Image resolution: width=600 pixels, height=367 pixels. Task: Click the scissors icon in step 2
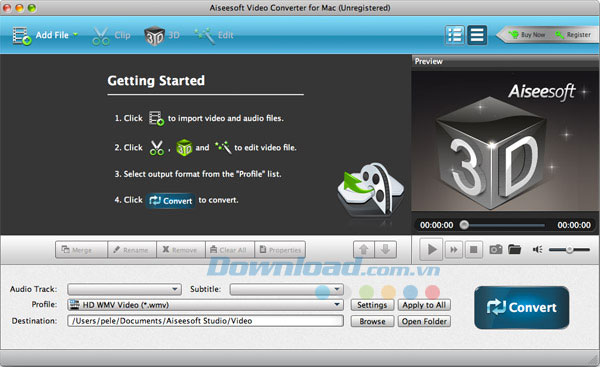click(157, 148)
